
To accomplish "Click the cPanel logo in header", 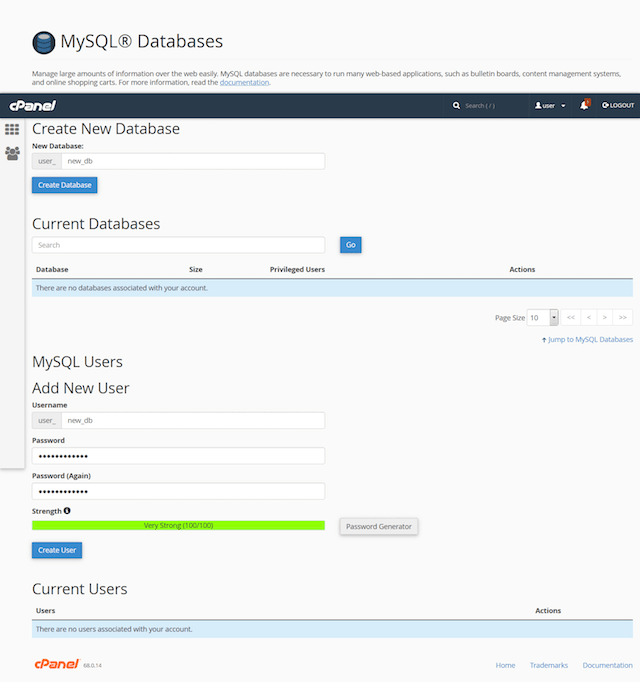I will point(32,105).
